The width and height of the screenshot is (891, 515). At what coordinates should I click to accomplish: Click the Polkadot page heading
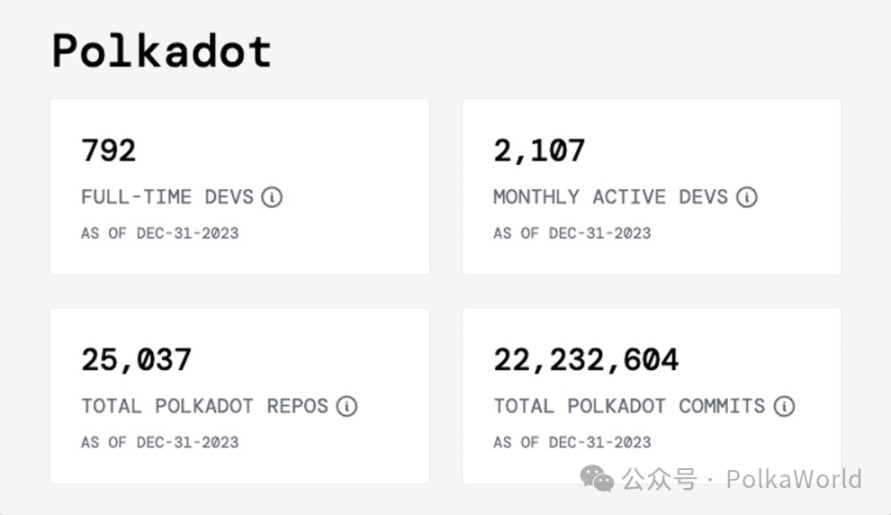[x=162, y=51]
